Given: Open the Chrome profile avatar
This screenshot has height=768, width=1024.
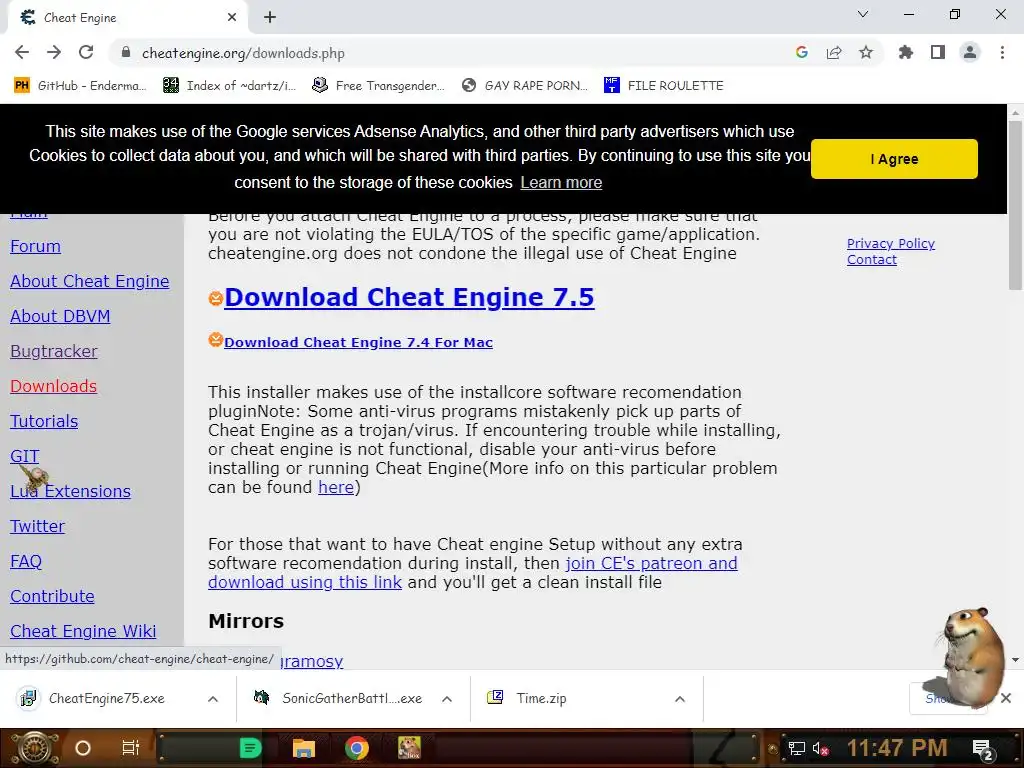Looking at the screenshot, I should point(970,52).
